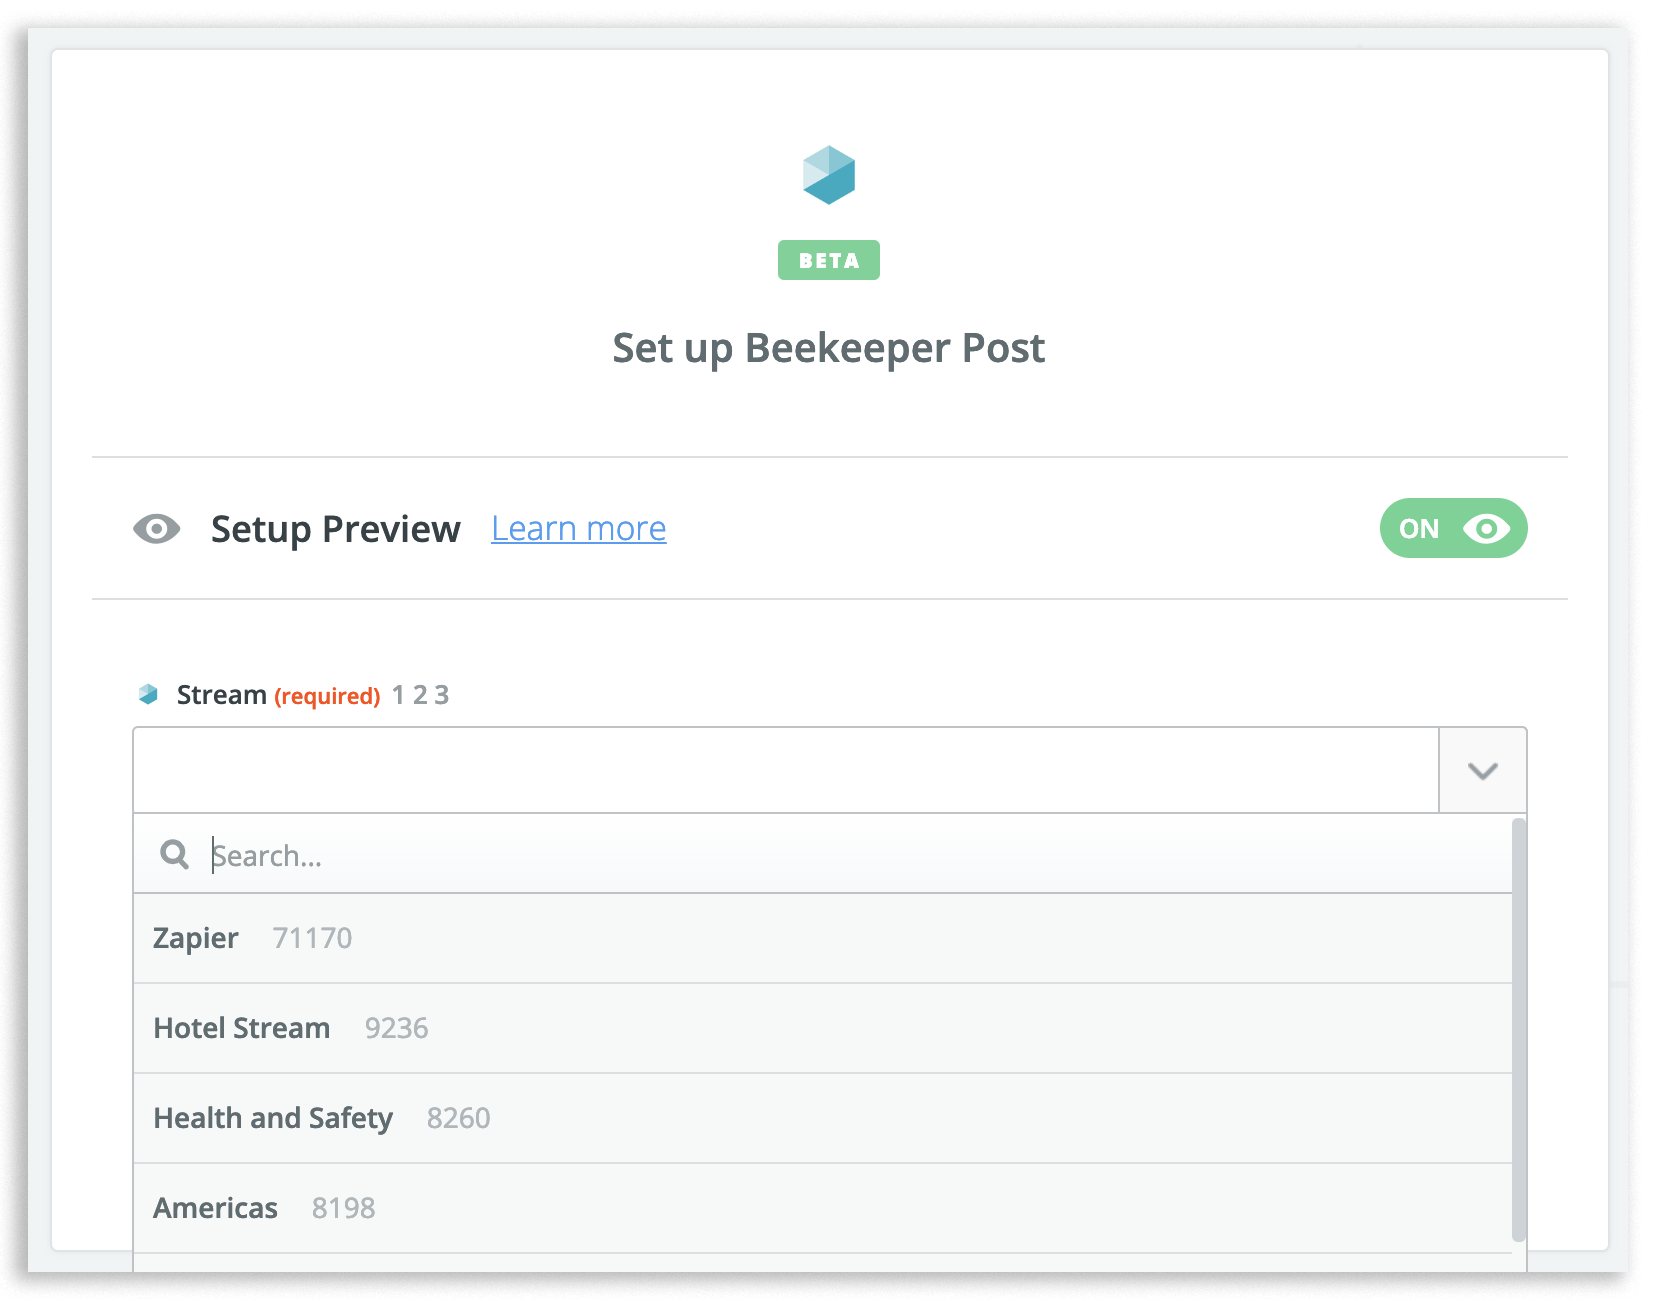Click the 1 2 3 field-type indicator

tap(420, 695)
